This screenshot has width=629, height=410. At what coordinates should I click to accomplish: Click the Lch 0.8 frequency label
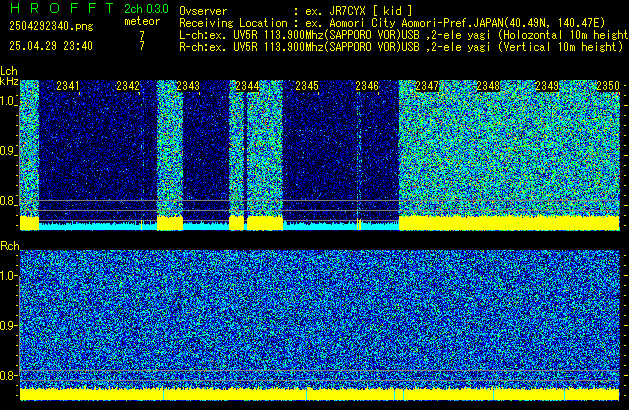pos(8,201)
